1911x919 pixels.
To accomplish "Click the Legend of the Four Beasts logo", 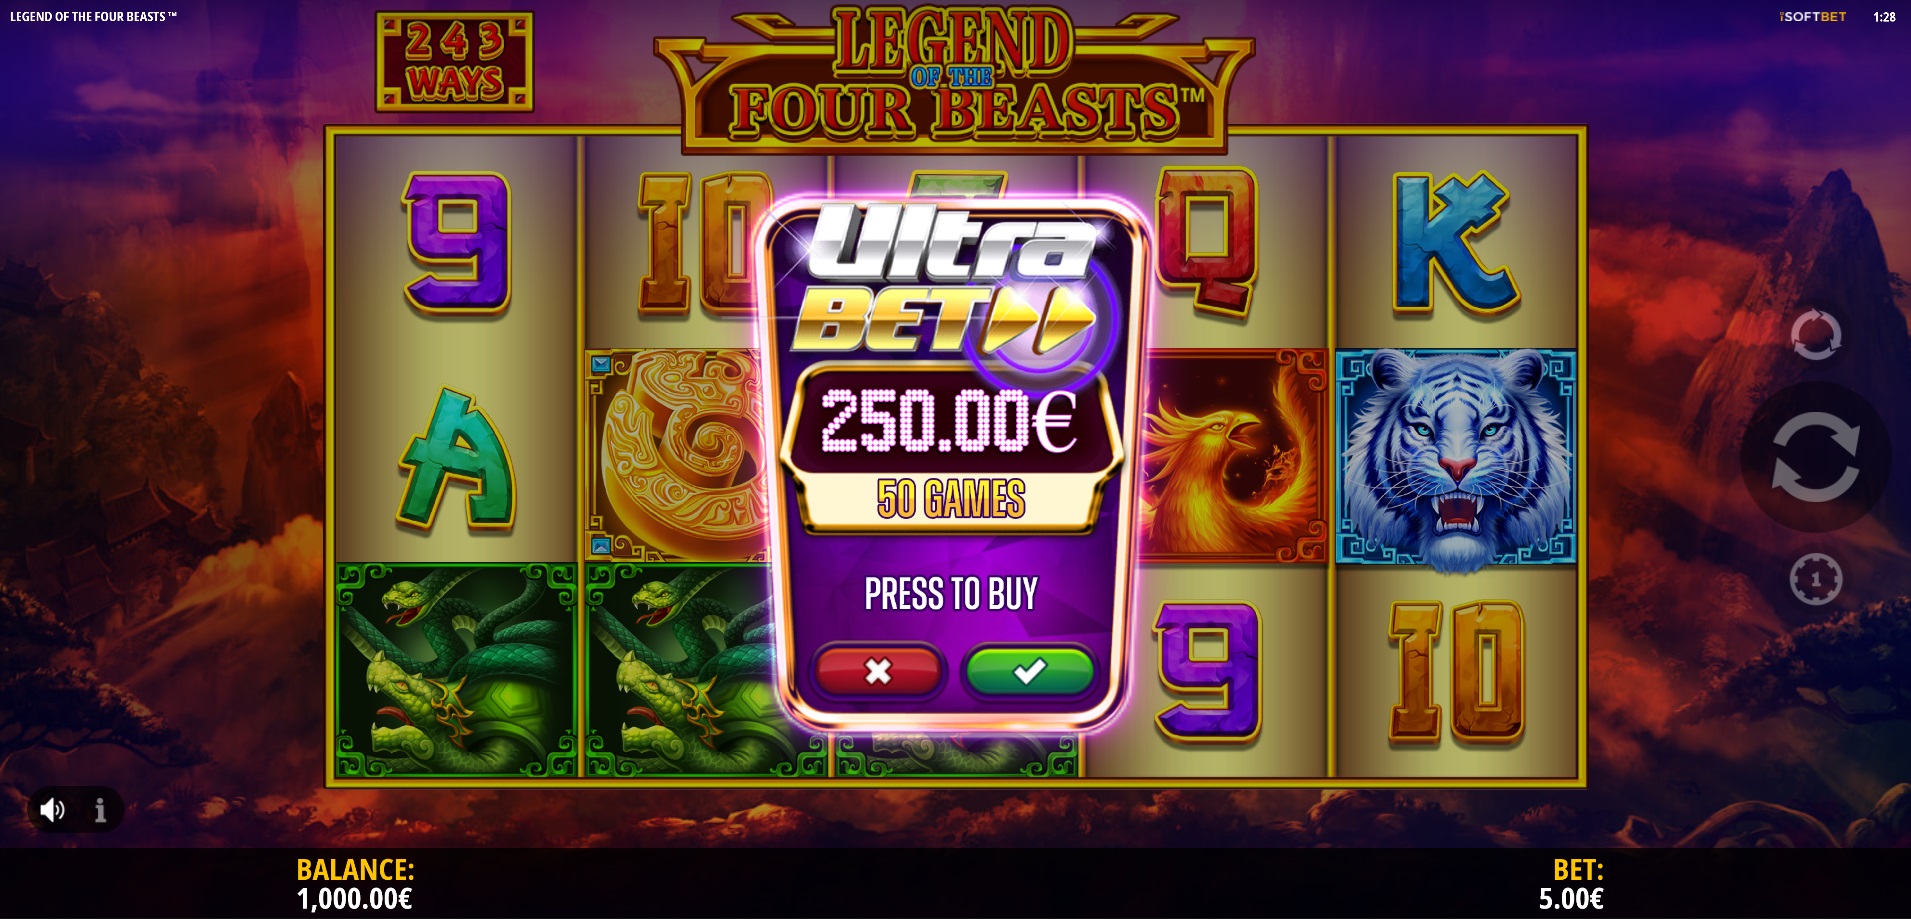I will (x=954, y=78).
